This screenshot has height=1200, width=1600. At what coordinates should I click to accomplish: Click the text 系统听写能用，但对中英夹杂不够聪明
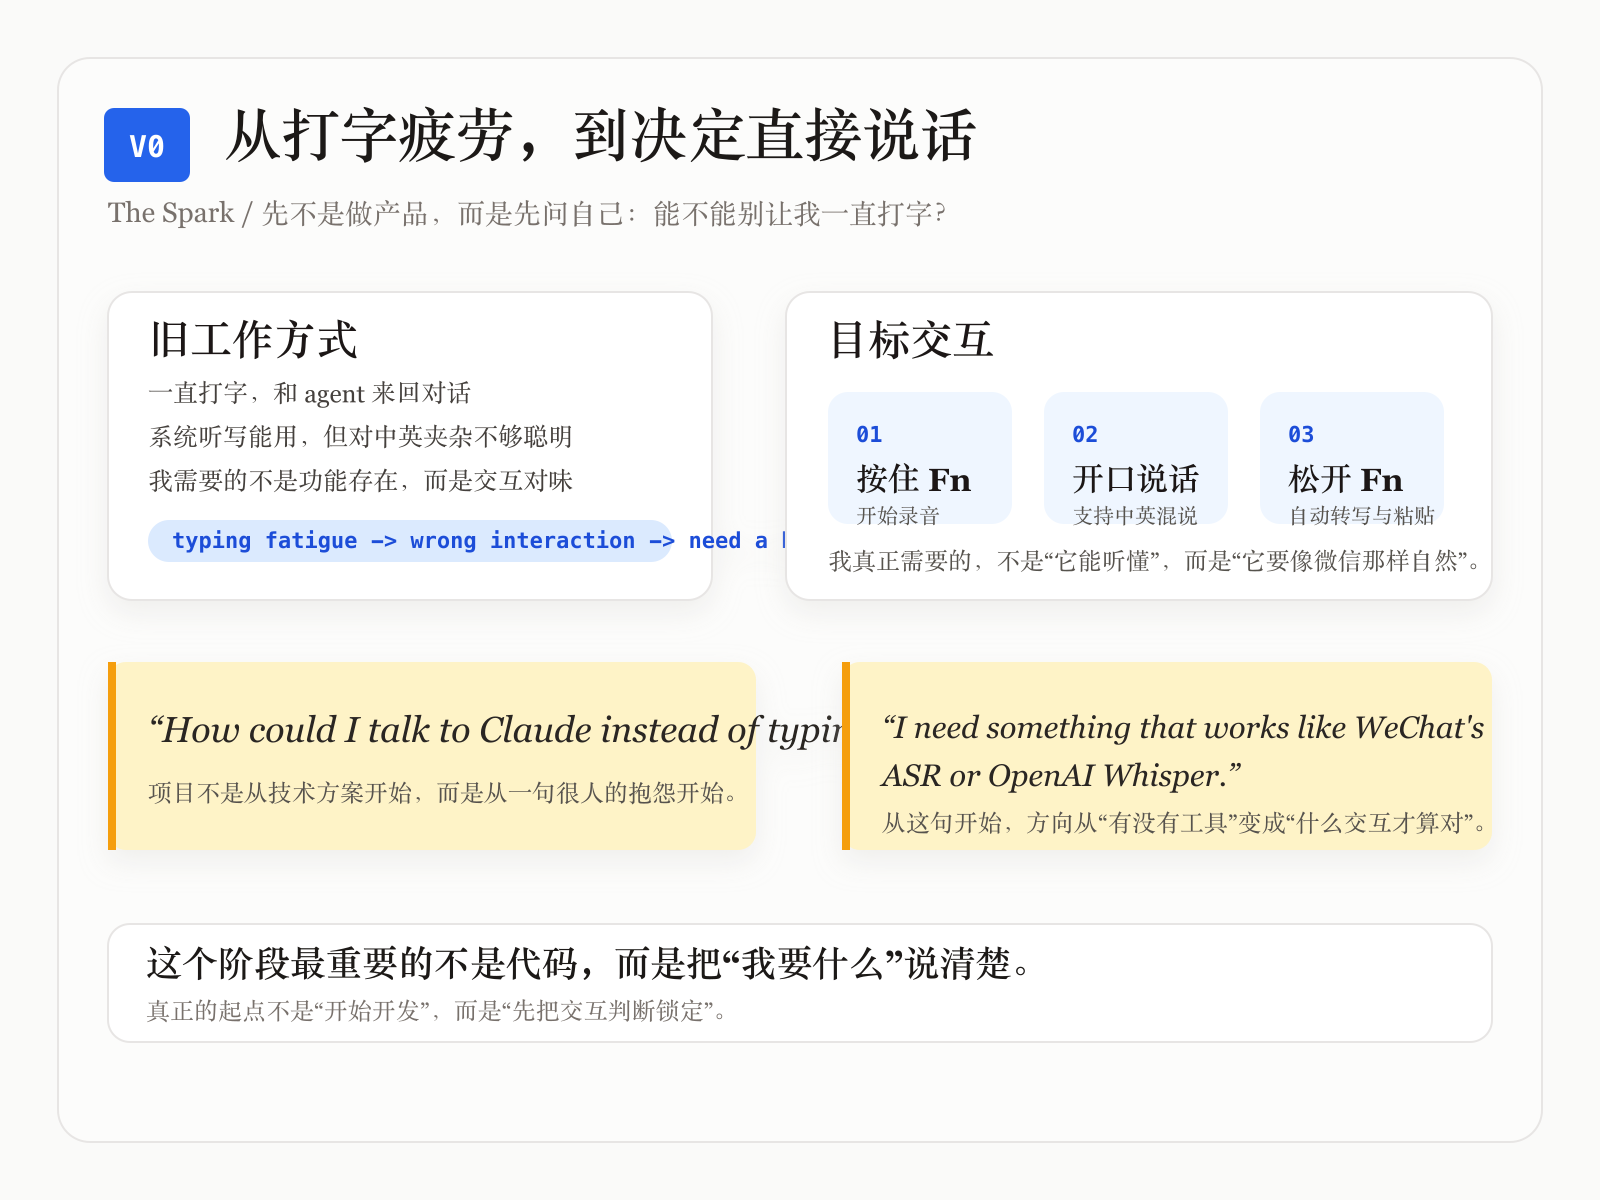(x=360, y=437)
